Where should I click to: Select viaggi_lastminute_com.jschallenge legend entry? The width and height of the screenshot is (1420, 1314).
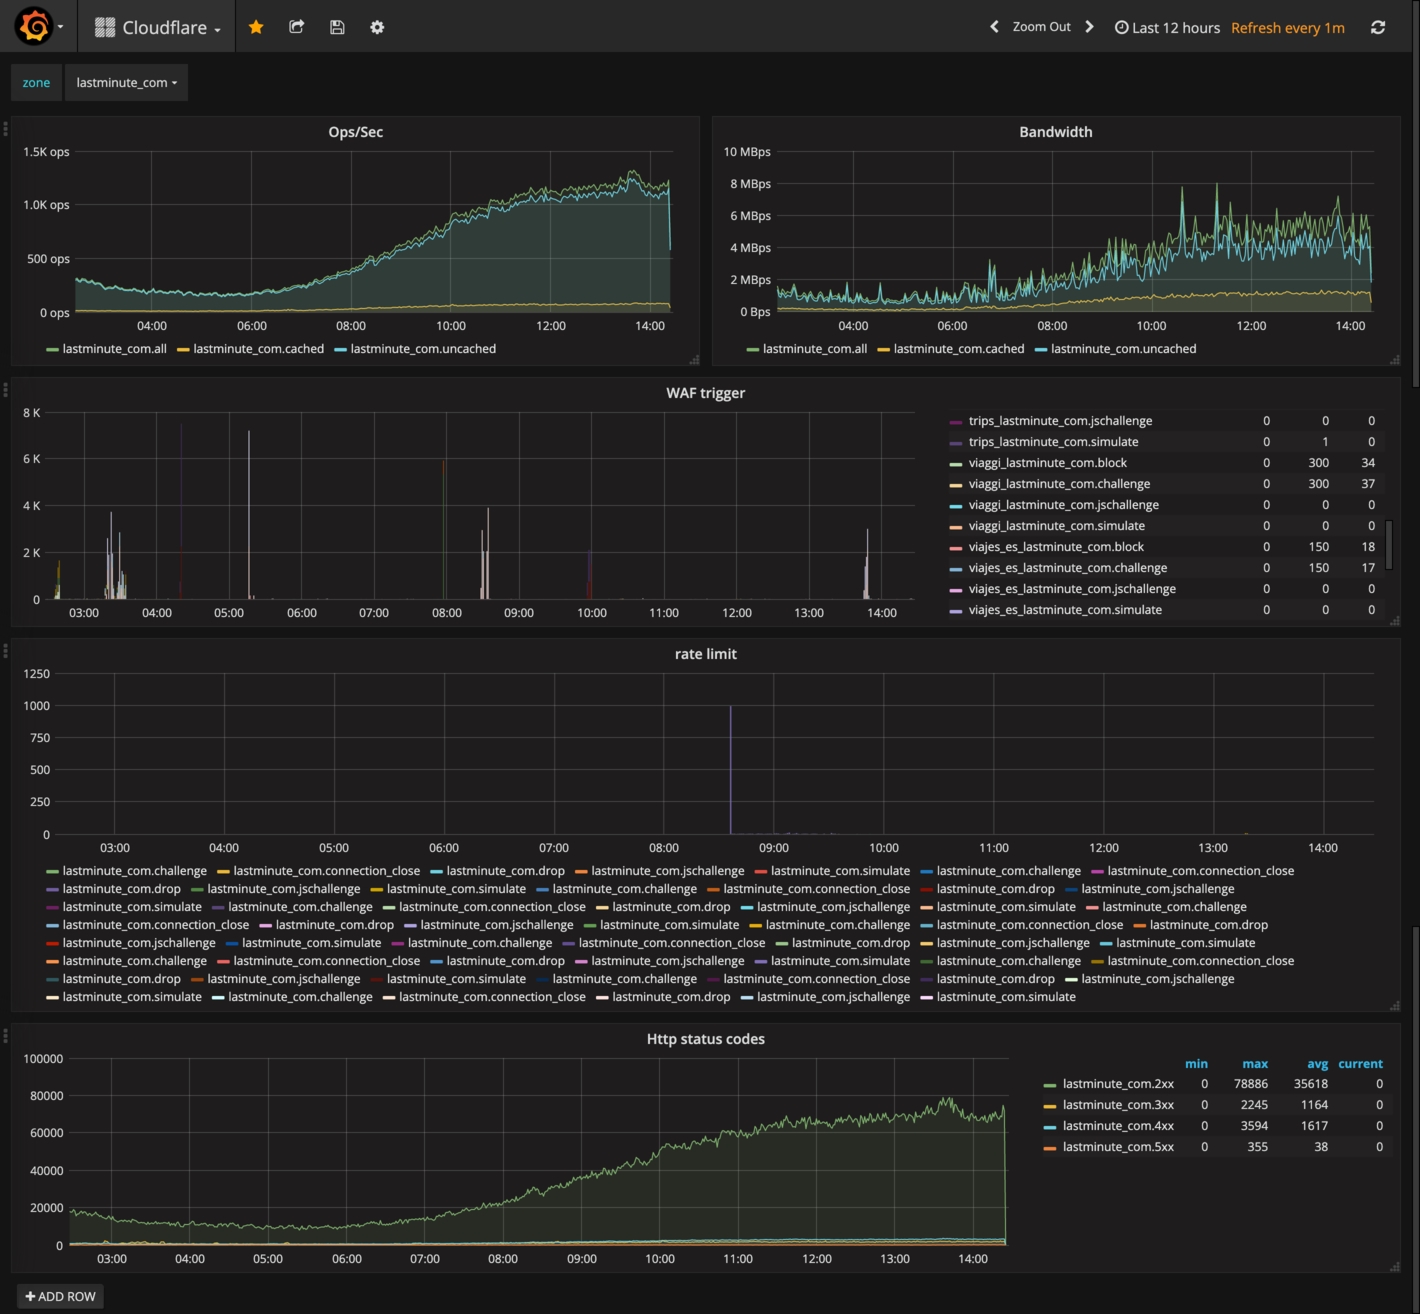tap(1064, 505)
